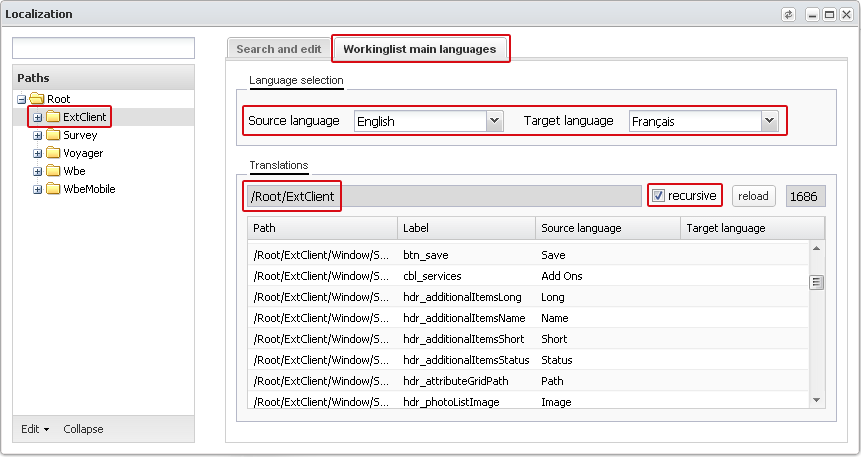Maximize the Localization window
861x457 pixels.
click(x=830, y=14)
